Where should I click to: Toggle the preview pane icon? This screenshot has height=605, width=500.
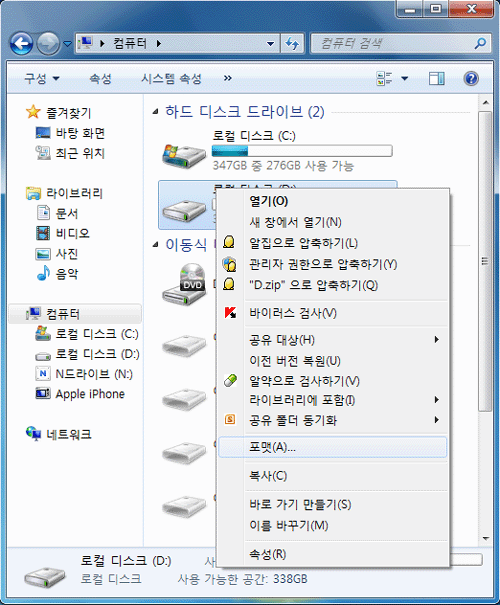436,79
